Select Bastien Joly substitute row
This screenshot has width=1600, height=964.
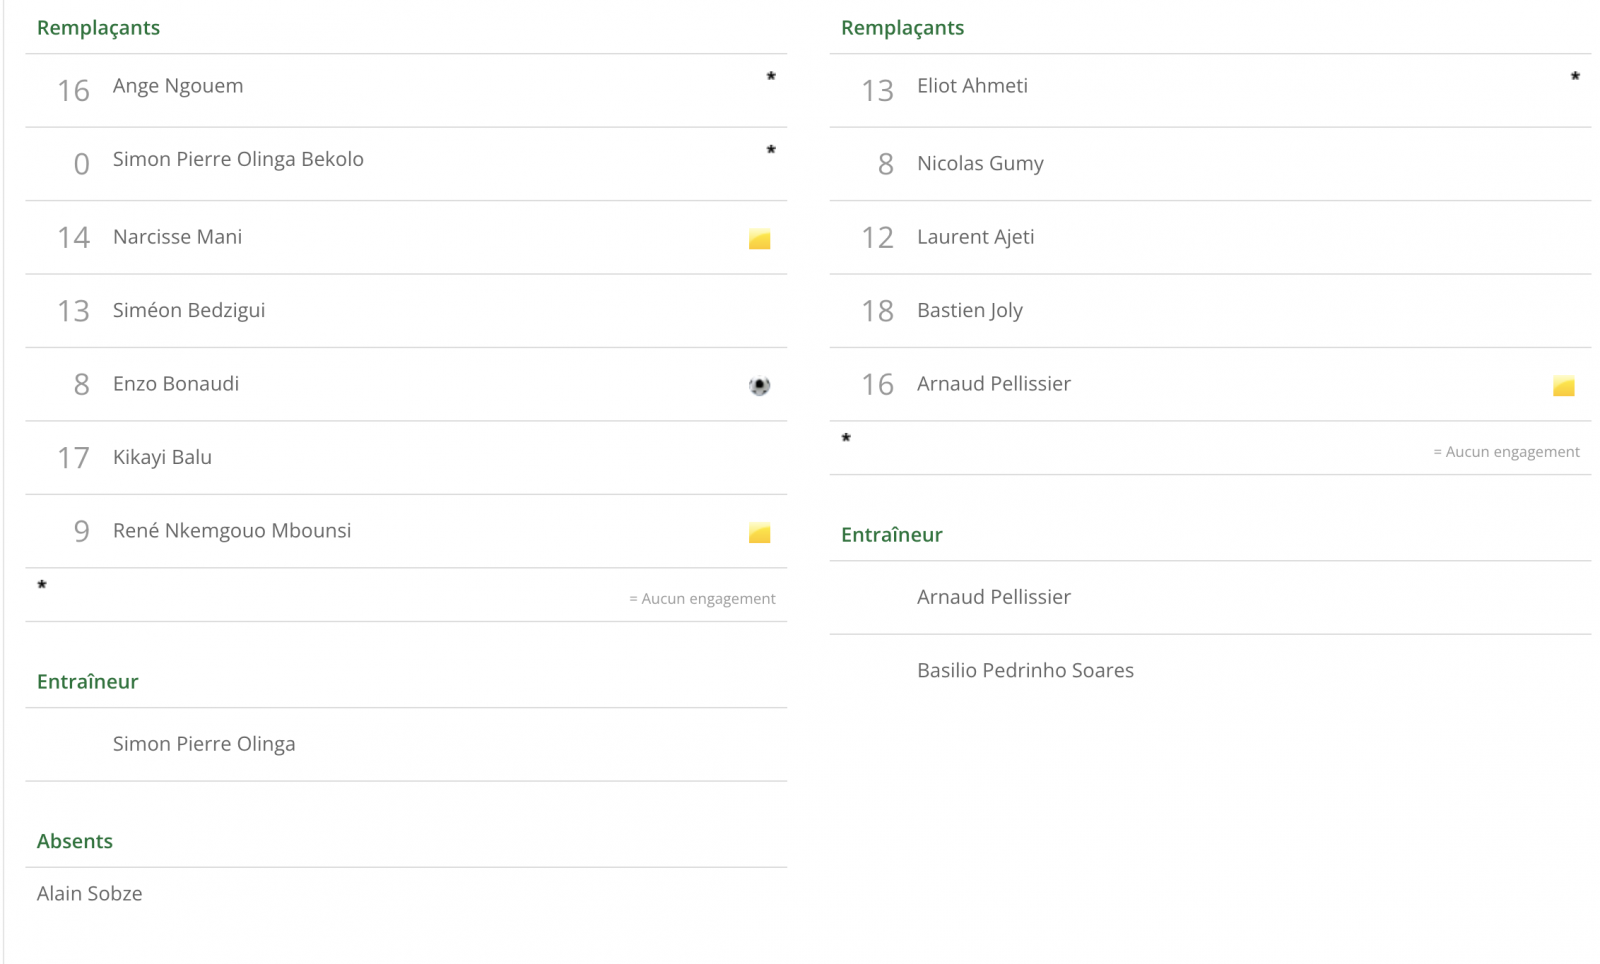point(1210,311)
